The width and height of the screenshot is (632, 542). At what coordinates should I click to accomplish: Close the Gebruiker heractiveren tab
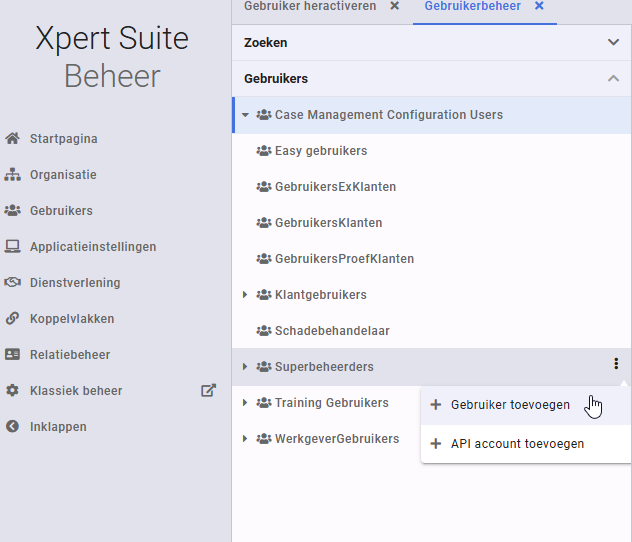click(395, 6)
